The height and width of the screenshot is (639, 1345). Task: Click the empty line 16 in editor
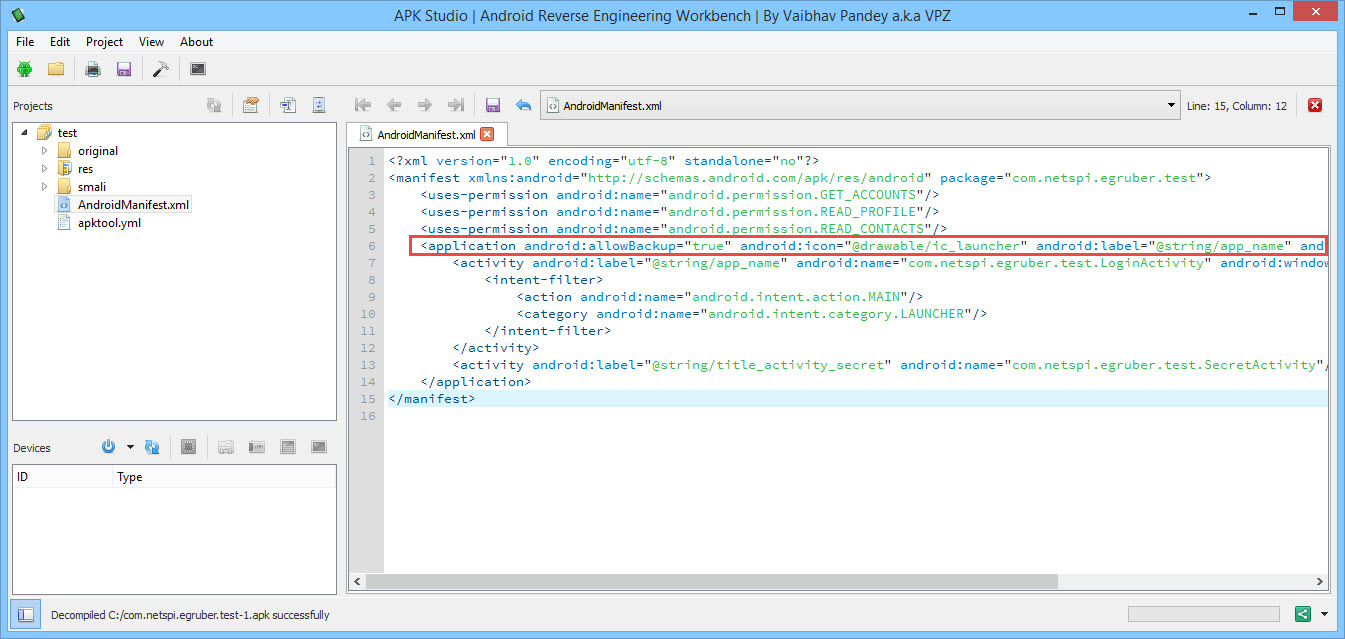click(x=857, y=415)
